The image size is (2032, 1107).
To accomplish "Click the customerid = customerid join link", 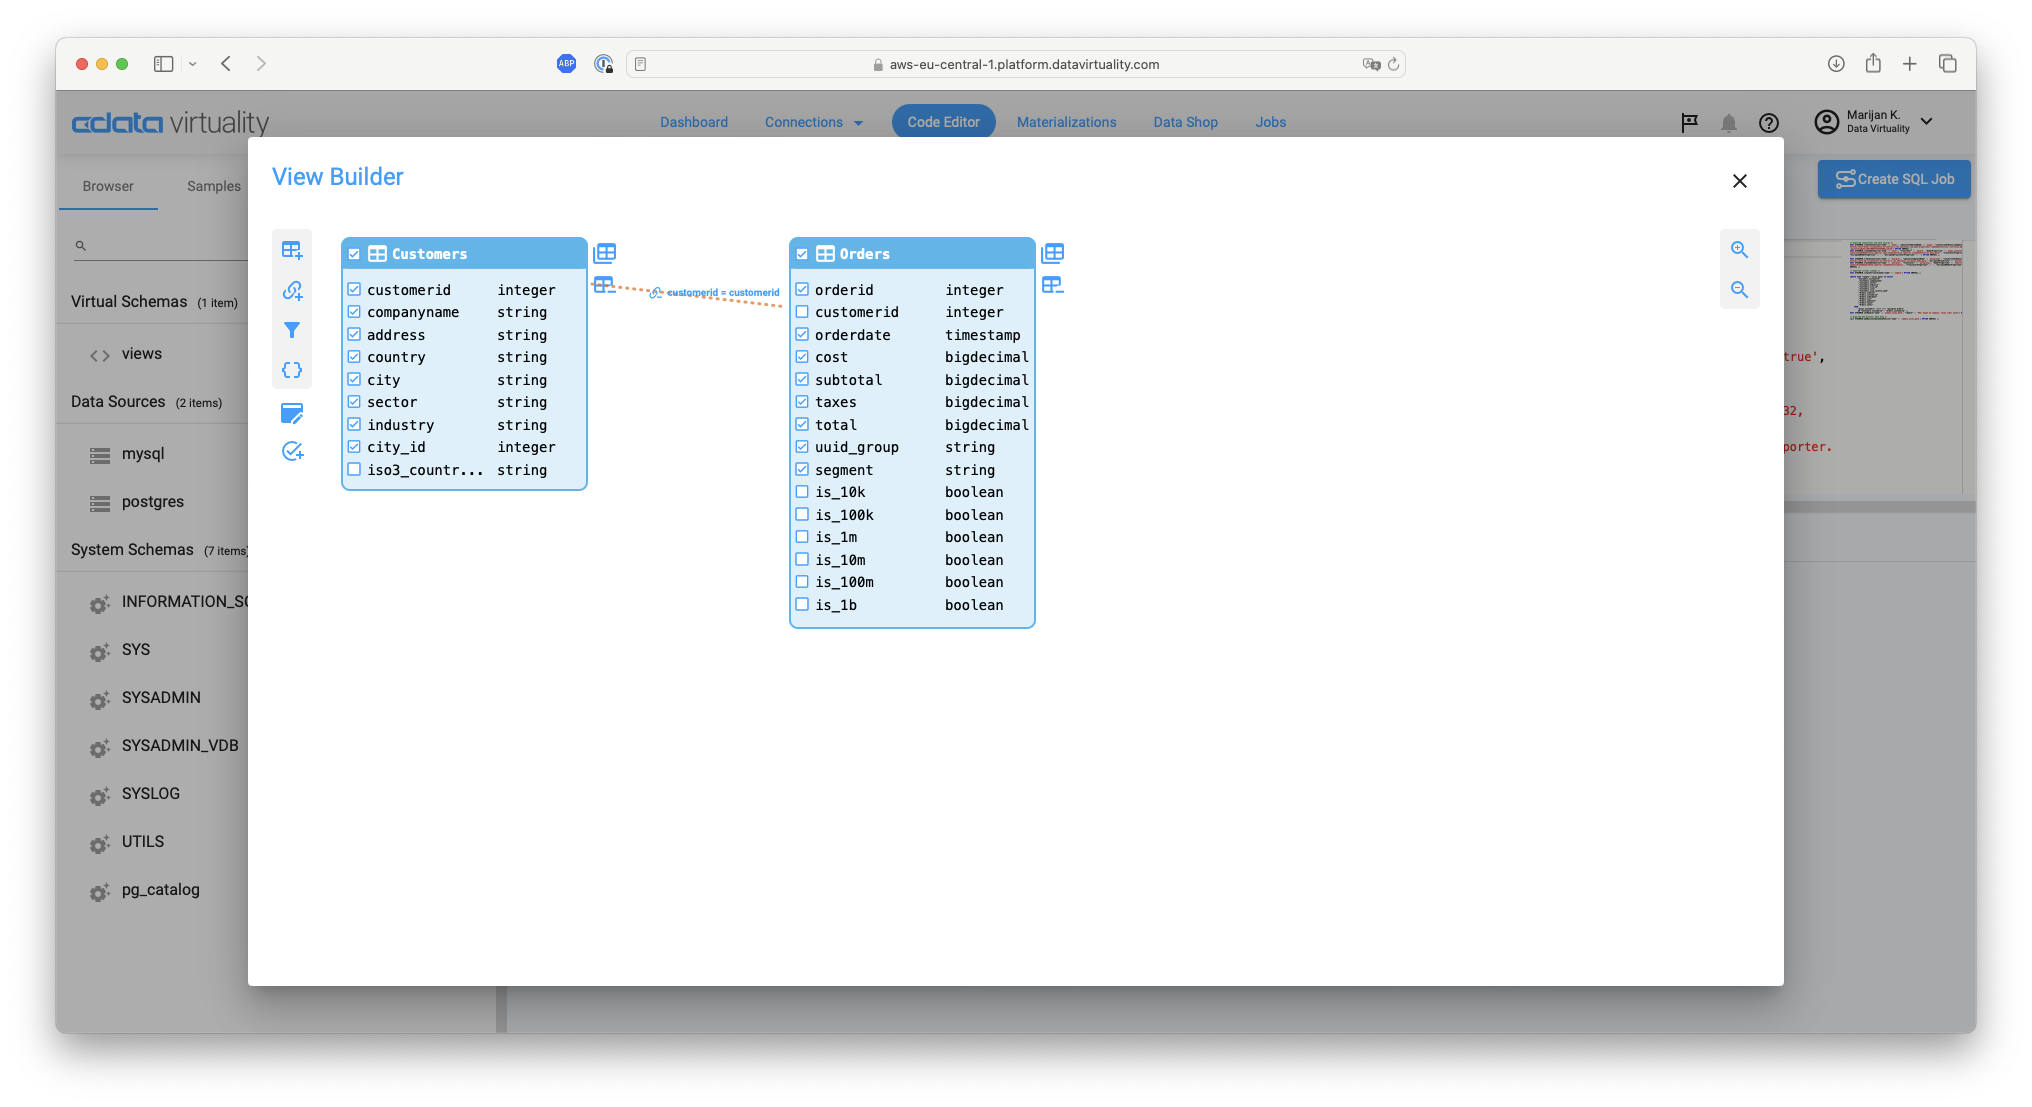I will pyautogui.click(x=722, y=292).
